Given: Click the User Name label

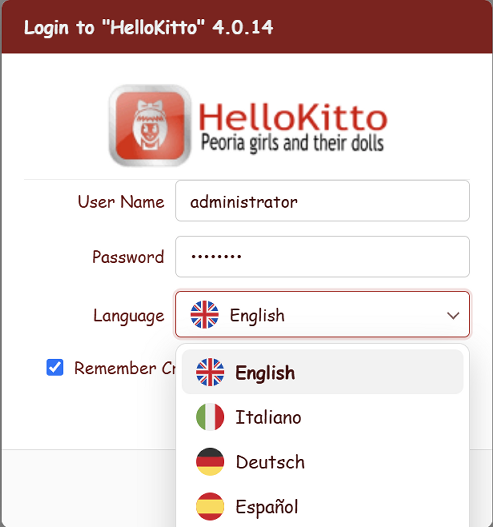Looking at the screenshot, I should pos(121,202).
